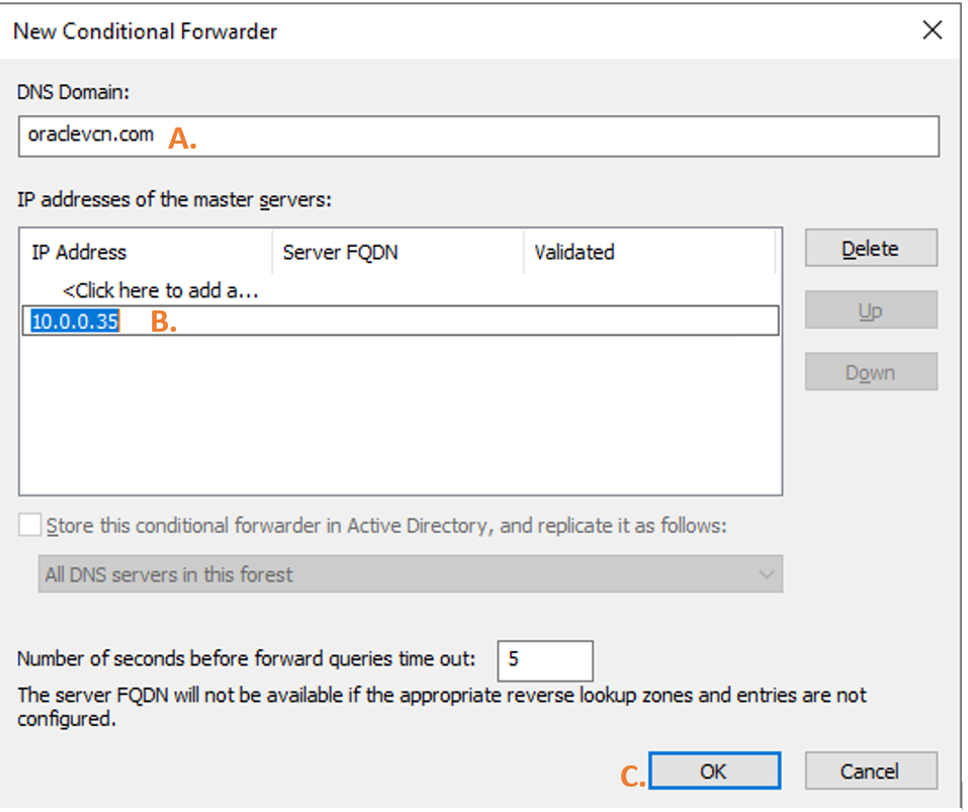Image resolution: width=968 pixels, height=812 pixels.
Task: Dismiss the dialog using Cancel
Action: (870, 771)
